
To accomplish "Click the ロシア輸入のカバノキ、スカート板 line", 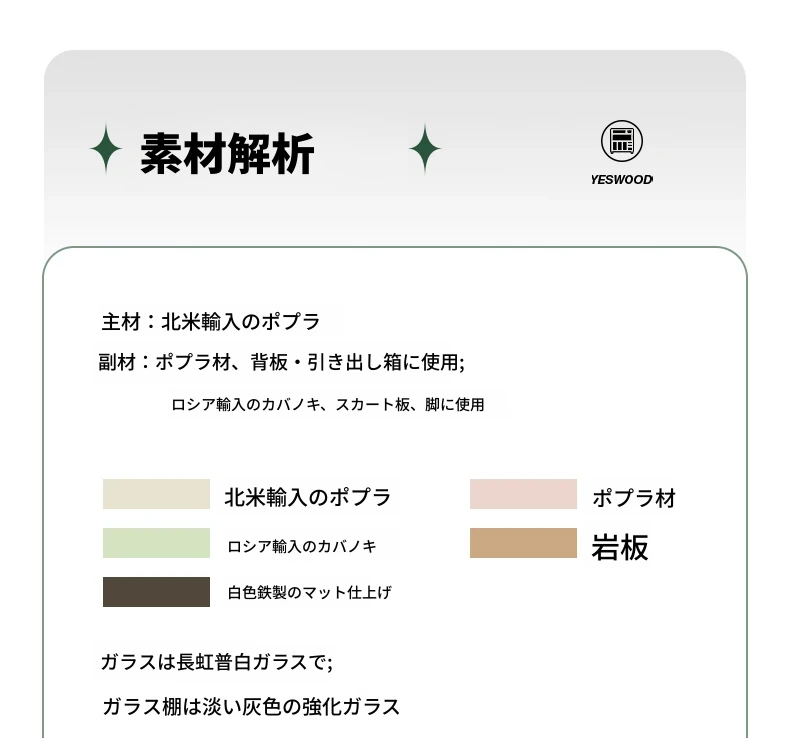I will click(328, 405).
